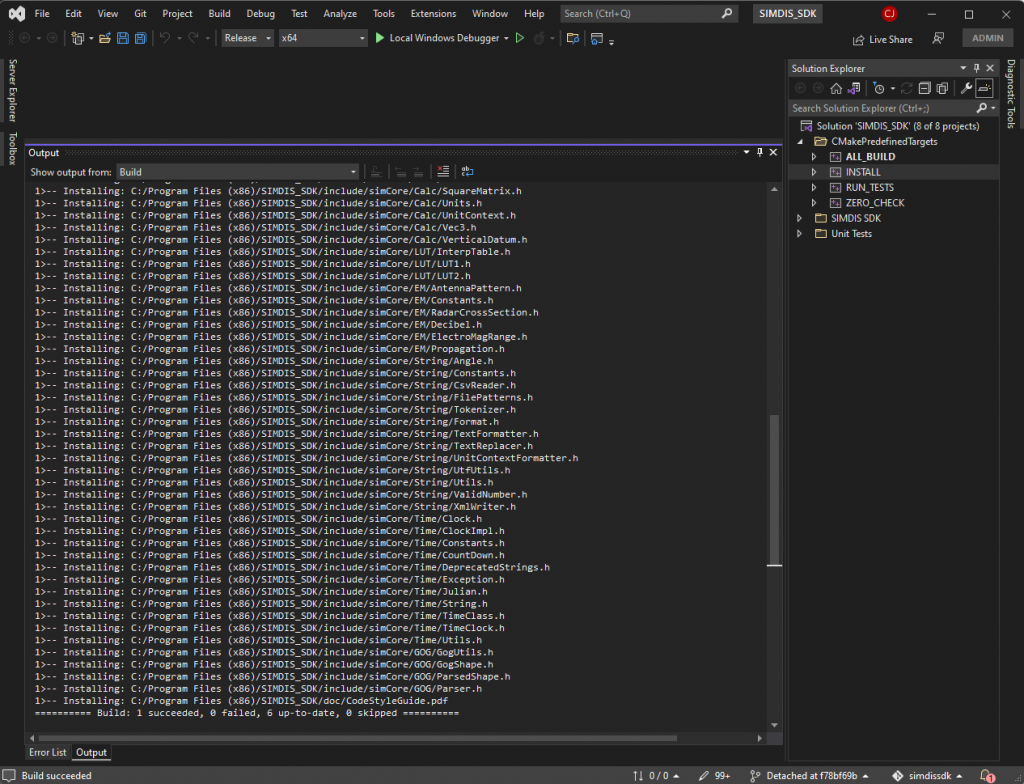The width and height of the screenshot is (1024, 784).
Task: Open the Build menu
Action: (x=219, y=13)
